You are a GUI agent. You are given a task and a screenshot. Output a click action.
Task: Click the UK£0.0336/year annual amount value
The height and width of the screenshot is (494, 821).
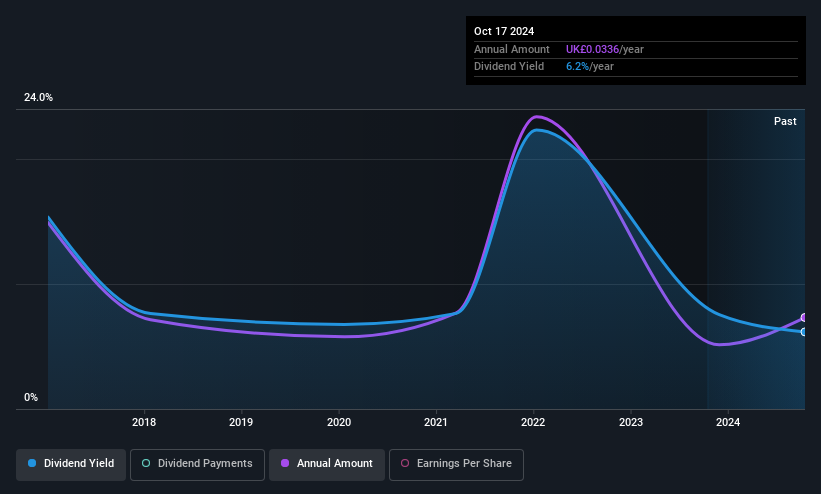click(x=605, y=49)
